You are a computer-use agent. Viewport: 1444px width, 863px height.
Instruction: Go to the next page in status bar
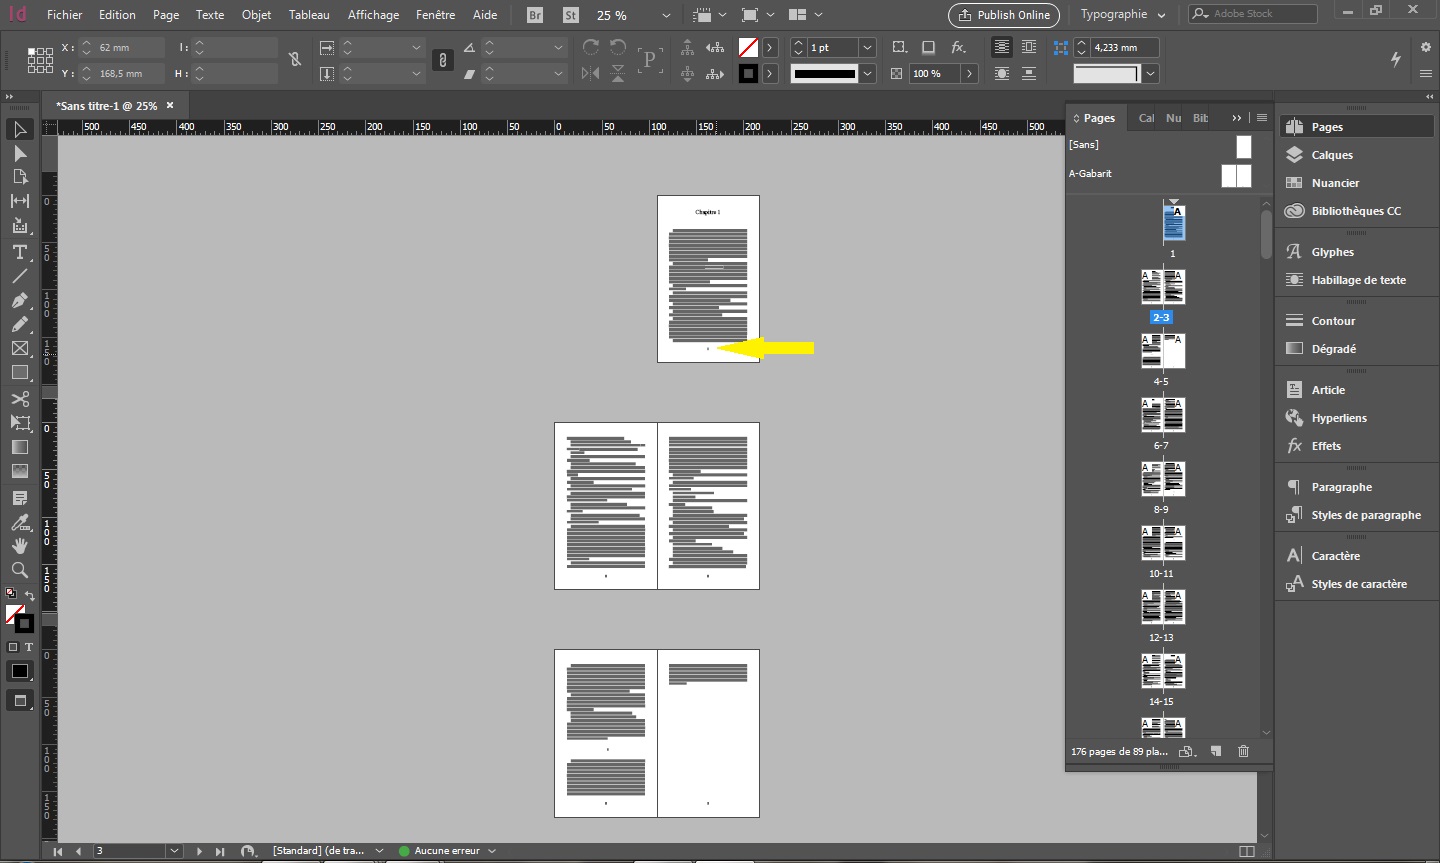(x=199, y=851)
